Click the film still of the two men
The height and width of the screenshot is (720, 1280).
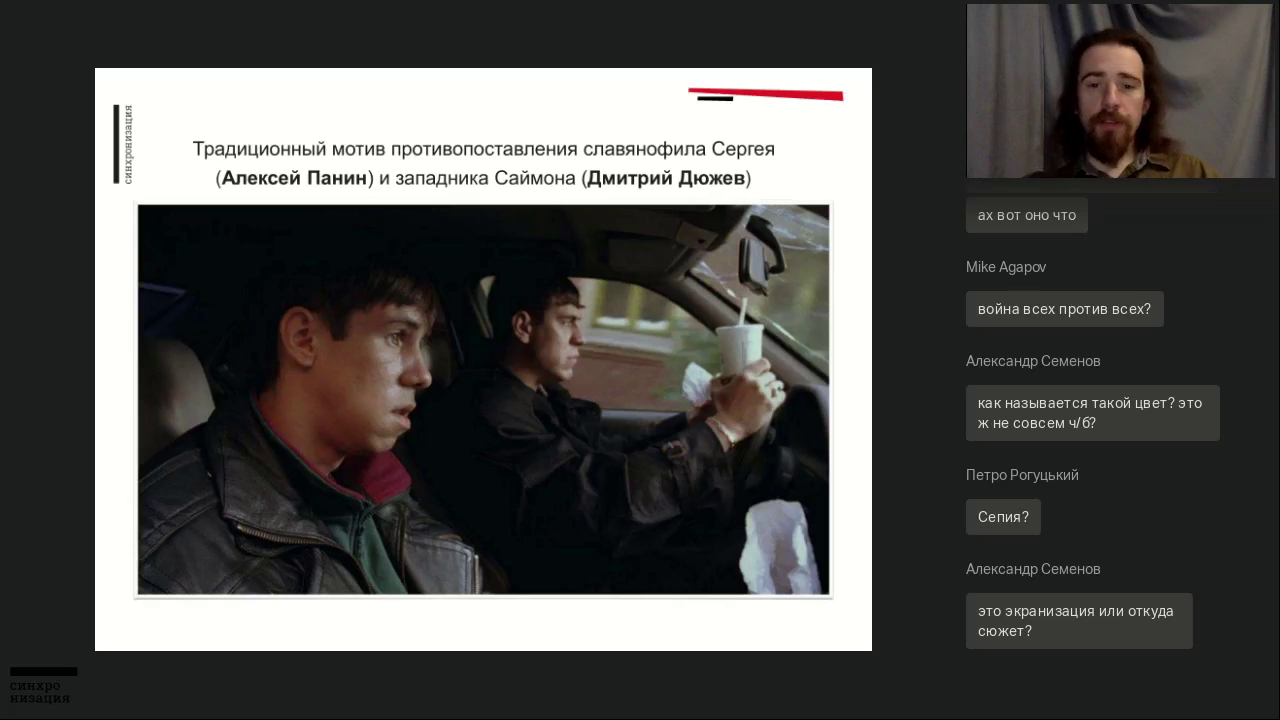[483, 400]
